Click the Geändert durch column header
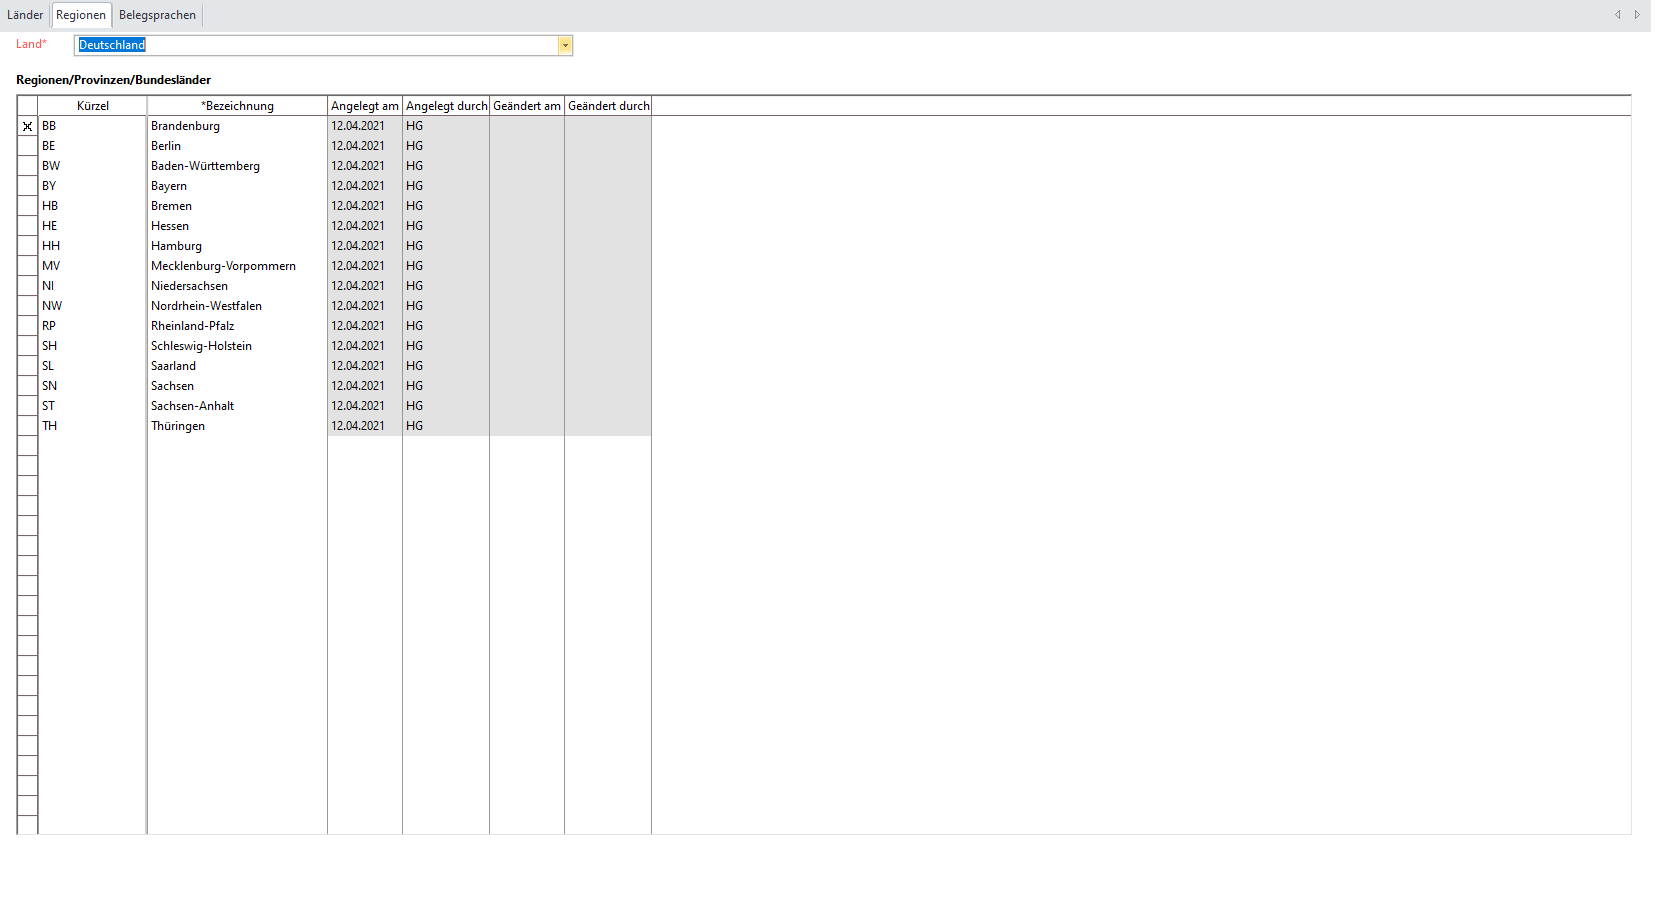 [x=608, y=106]
